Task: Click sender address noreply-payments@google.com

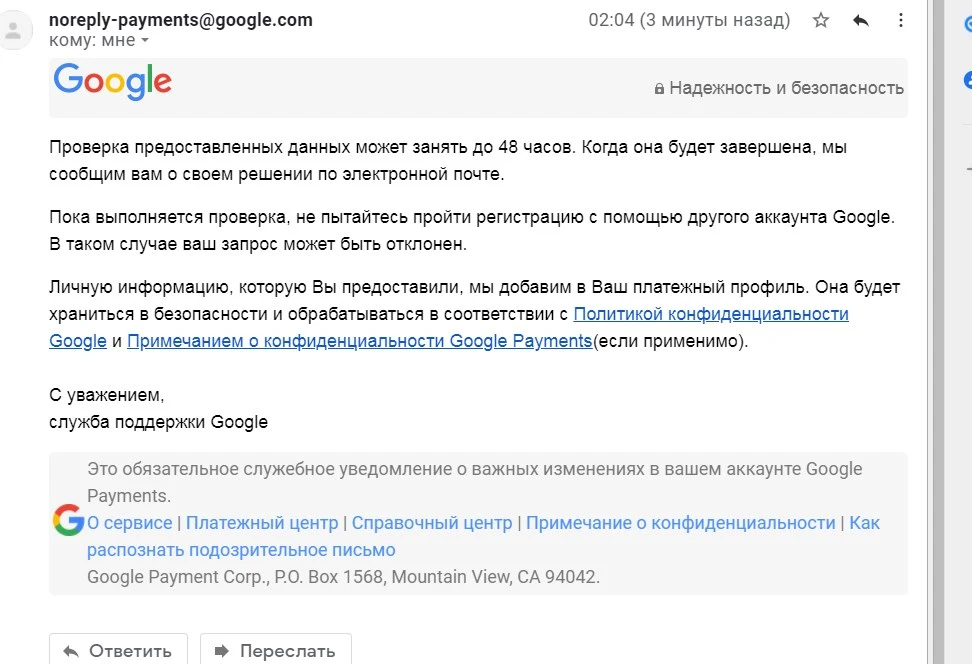Action: click(181, 20)
